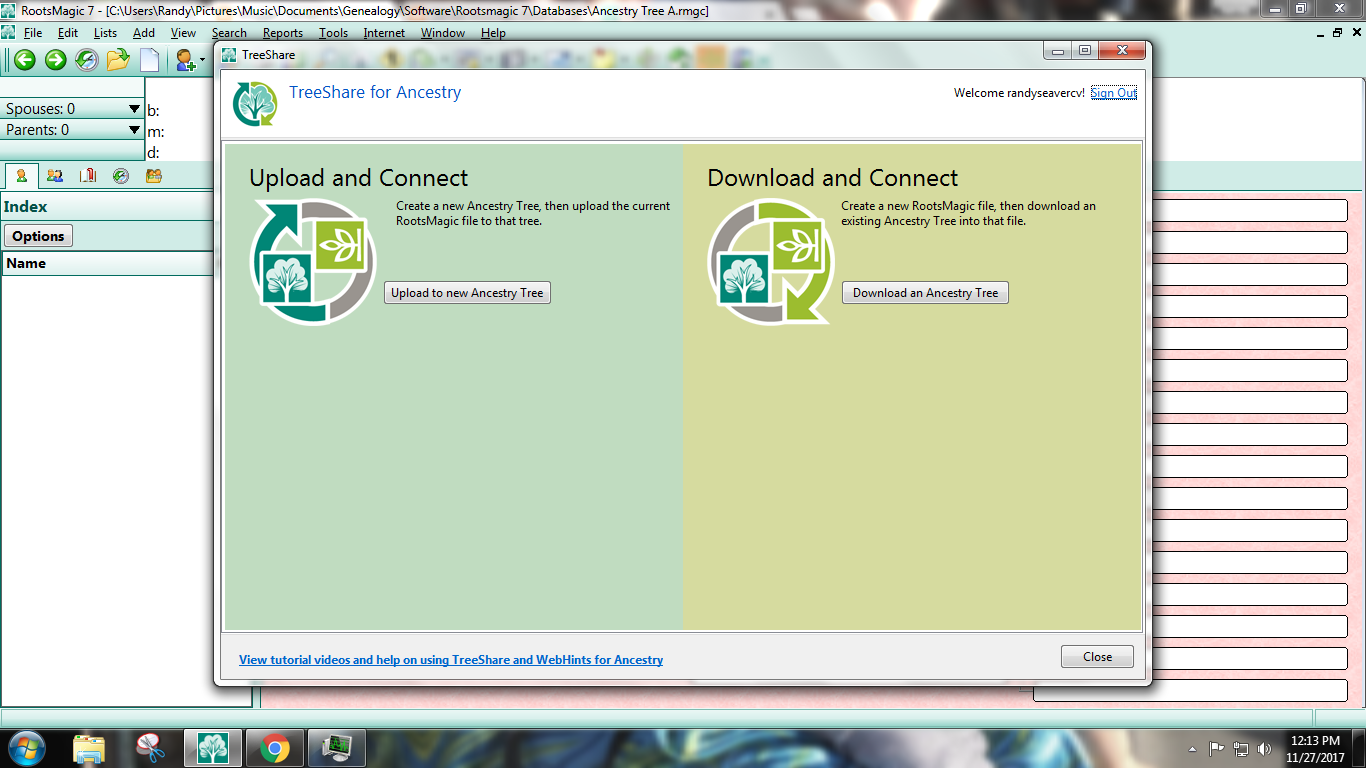Click the volume speaker tray icon
The image size is (1366, 768).
click(x=1265, y=748)
